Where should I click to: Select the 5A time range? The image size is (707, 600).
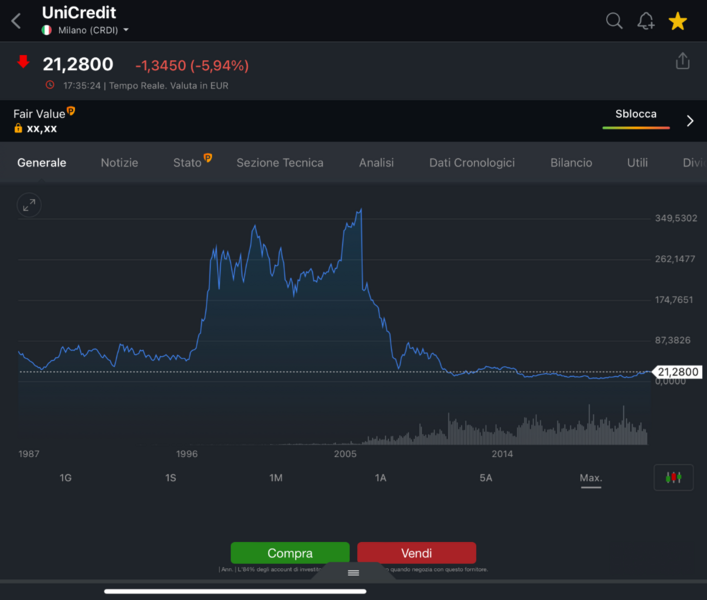click(486, 478)
